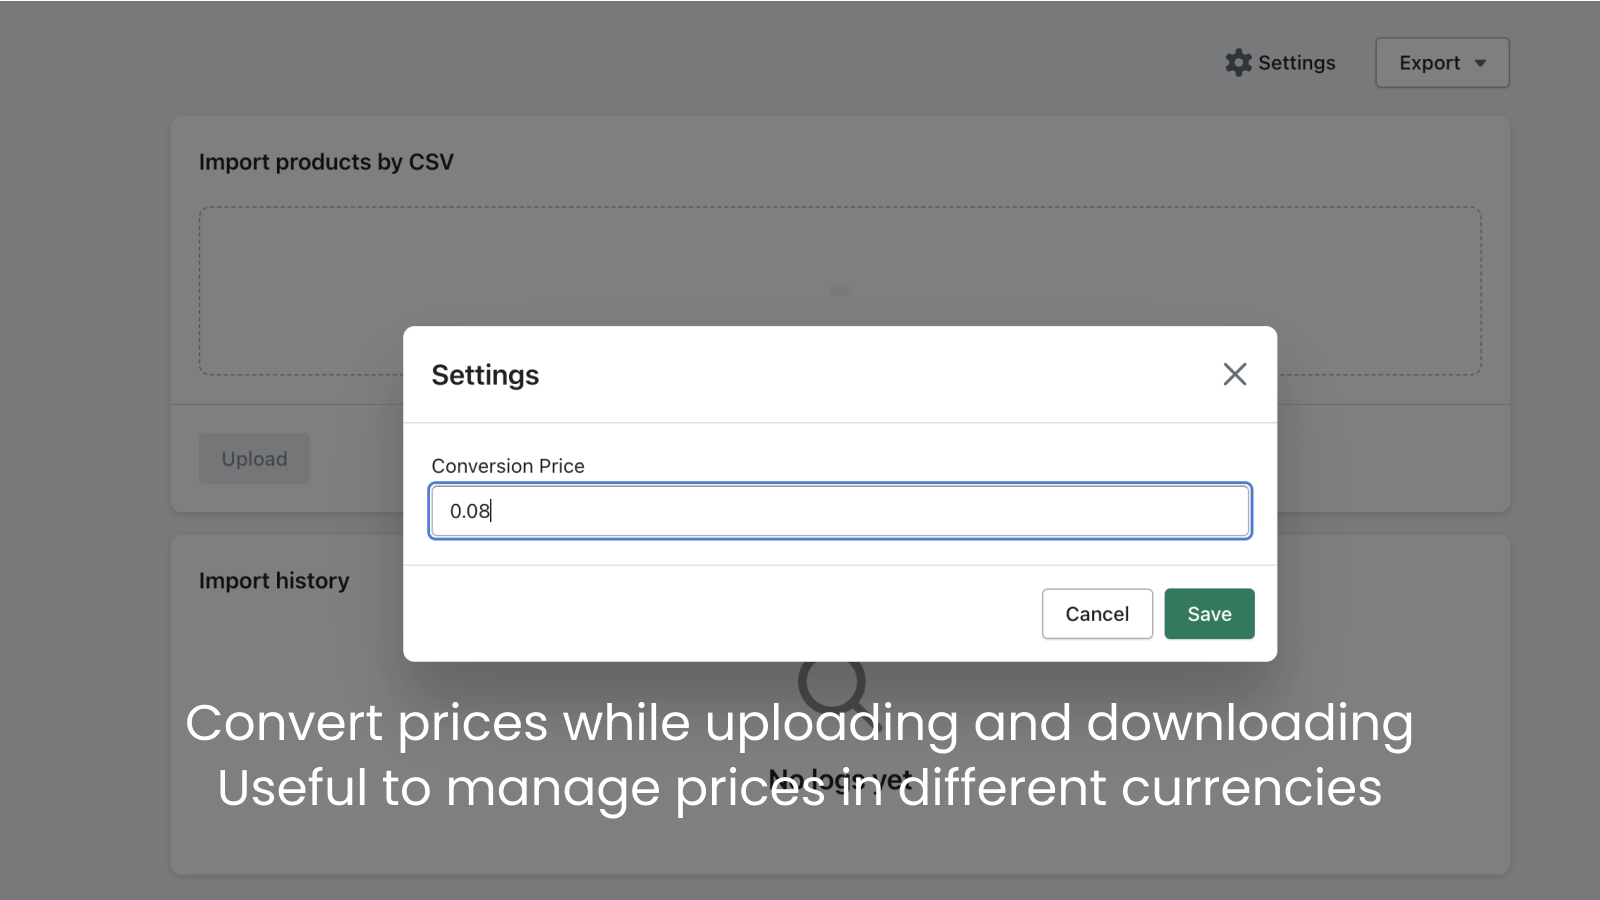
Task: Open the Export dropdown
Action: click(1441, 62)
